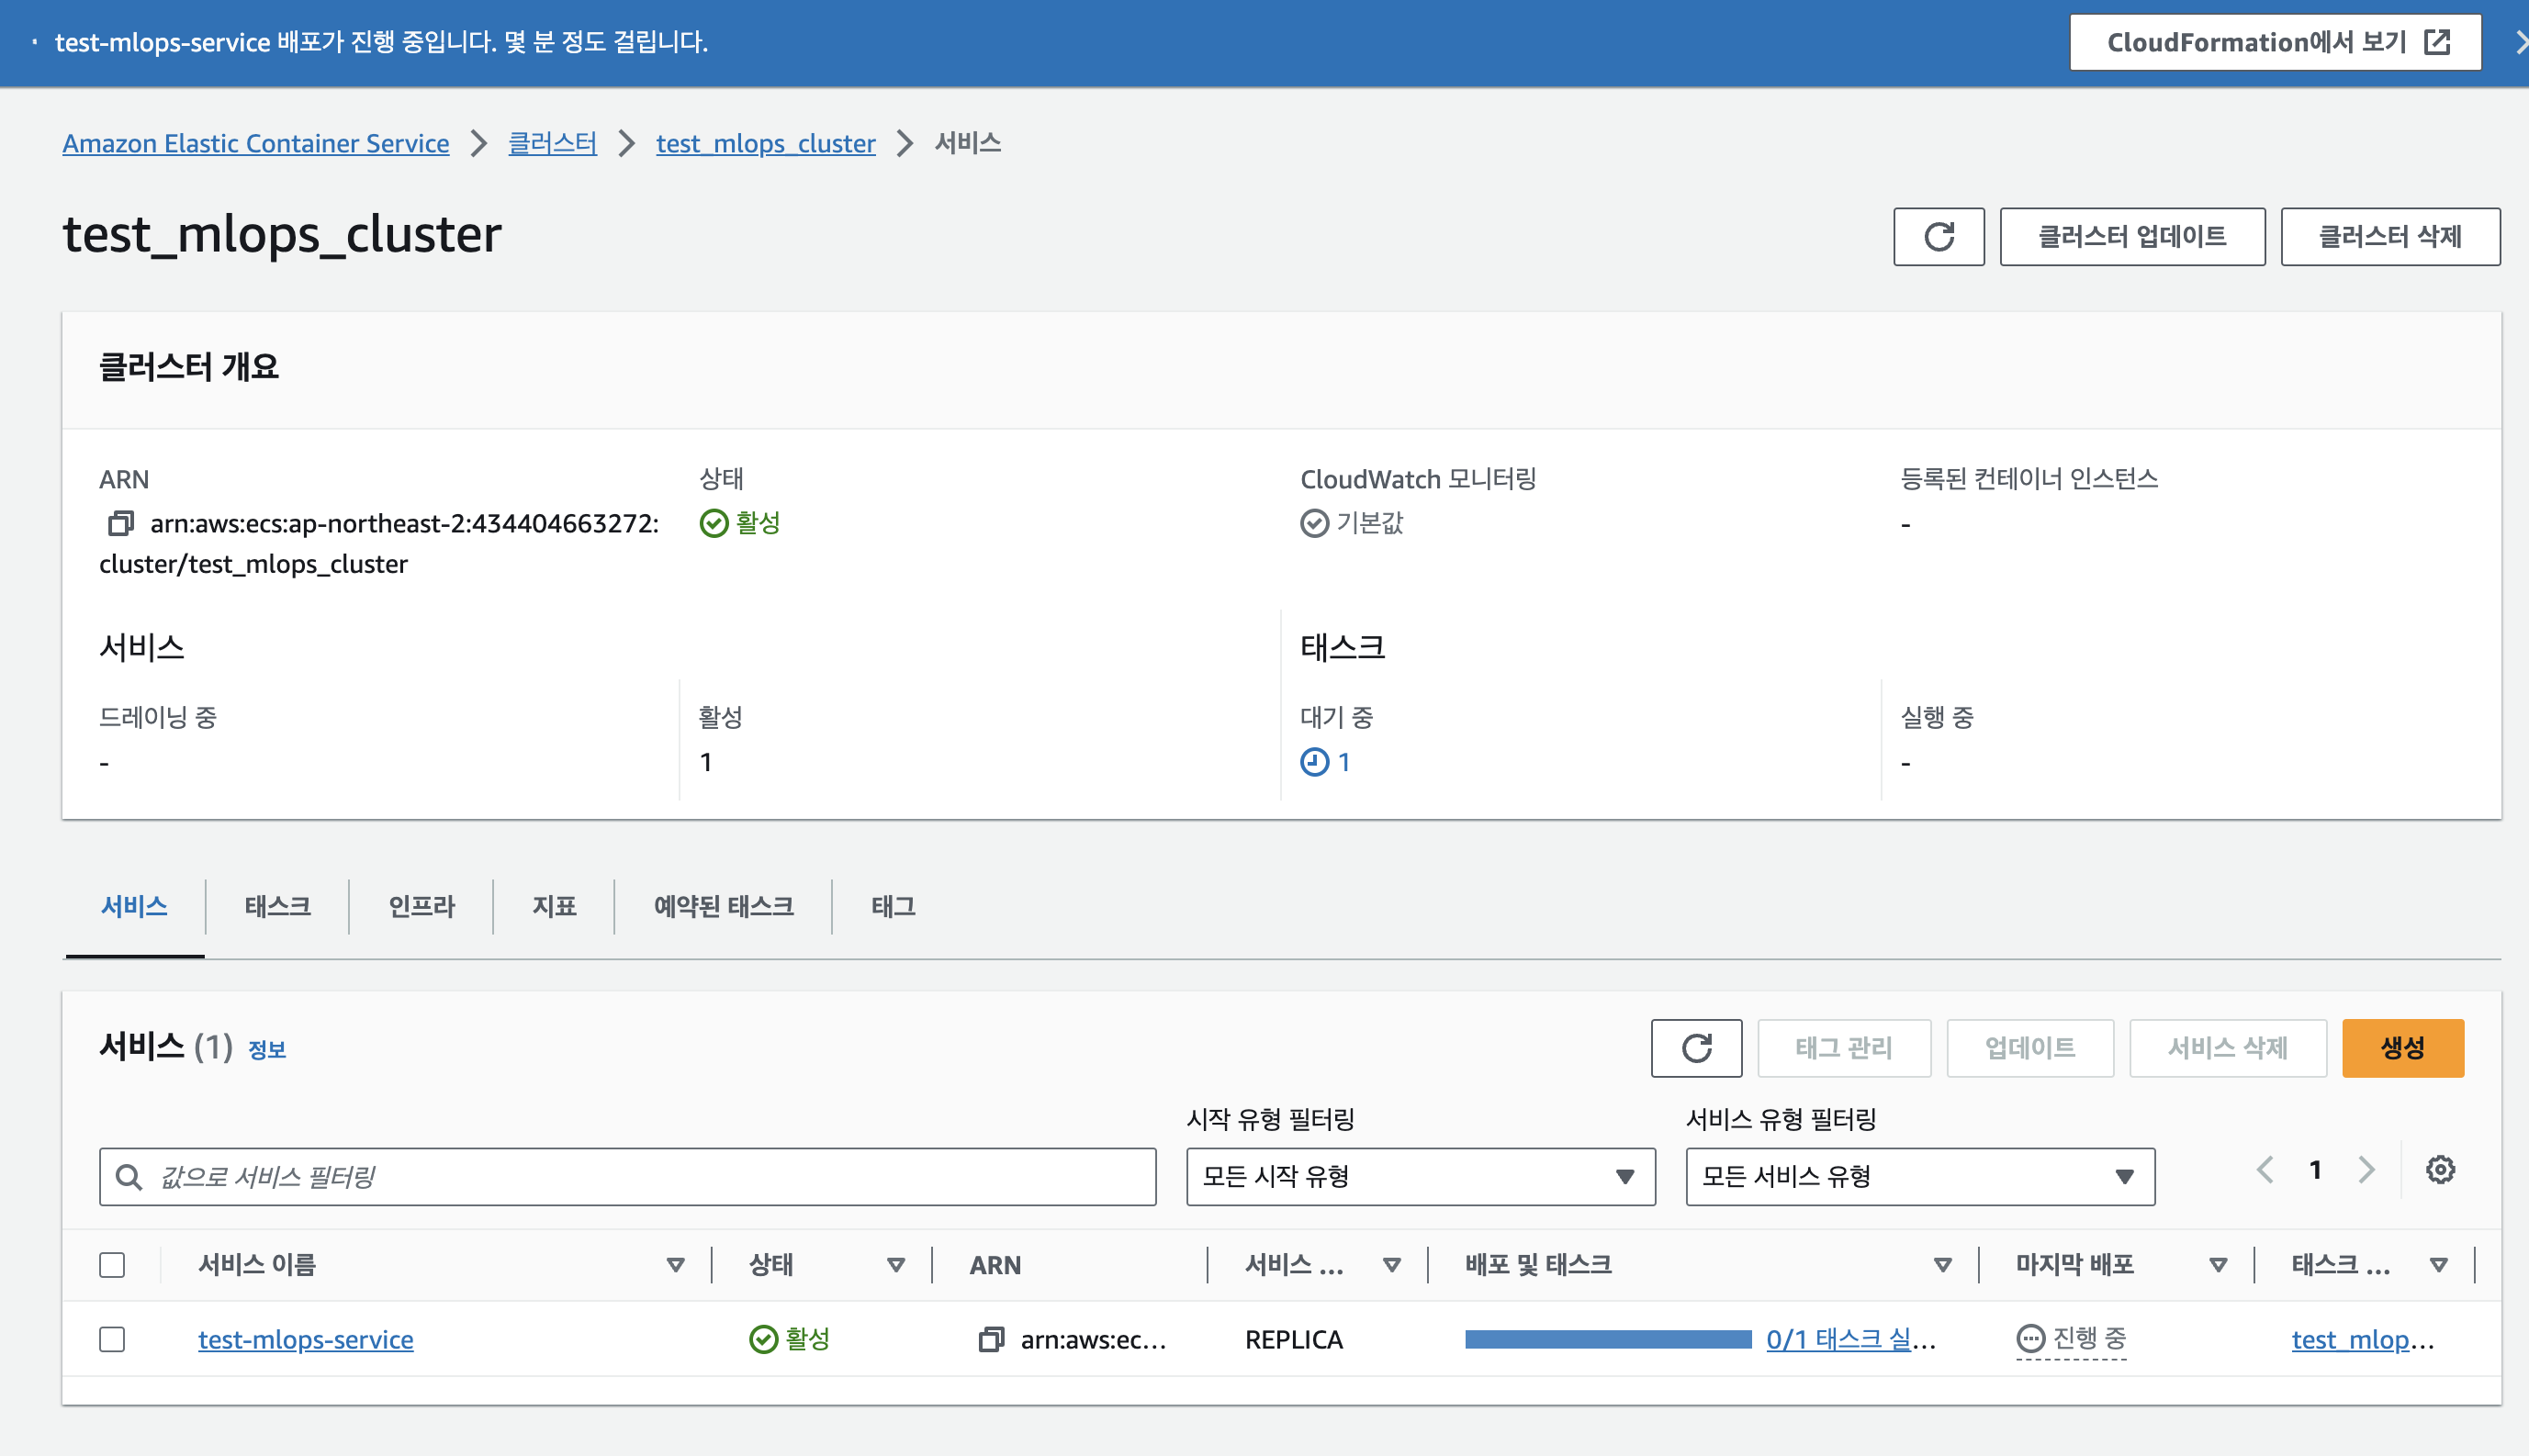Go to next page arrow
This screenshot has width=2529, height=1456.
tap(2366, 1169)
